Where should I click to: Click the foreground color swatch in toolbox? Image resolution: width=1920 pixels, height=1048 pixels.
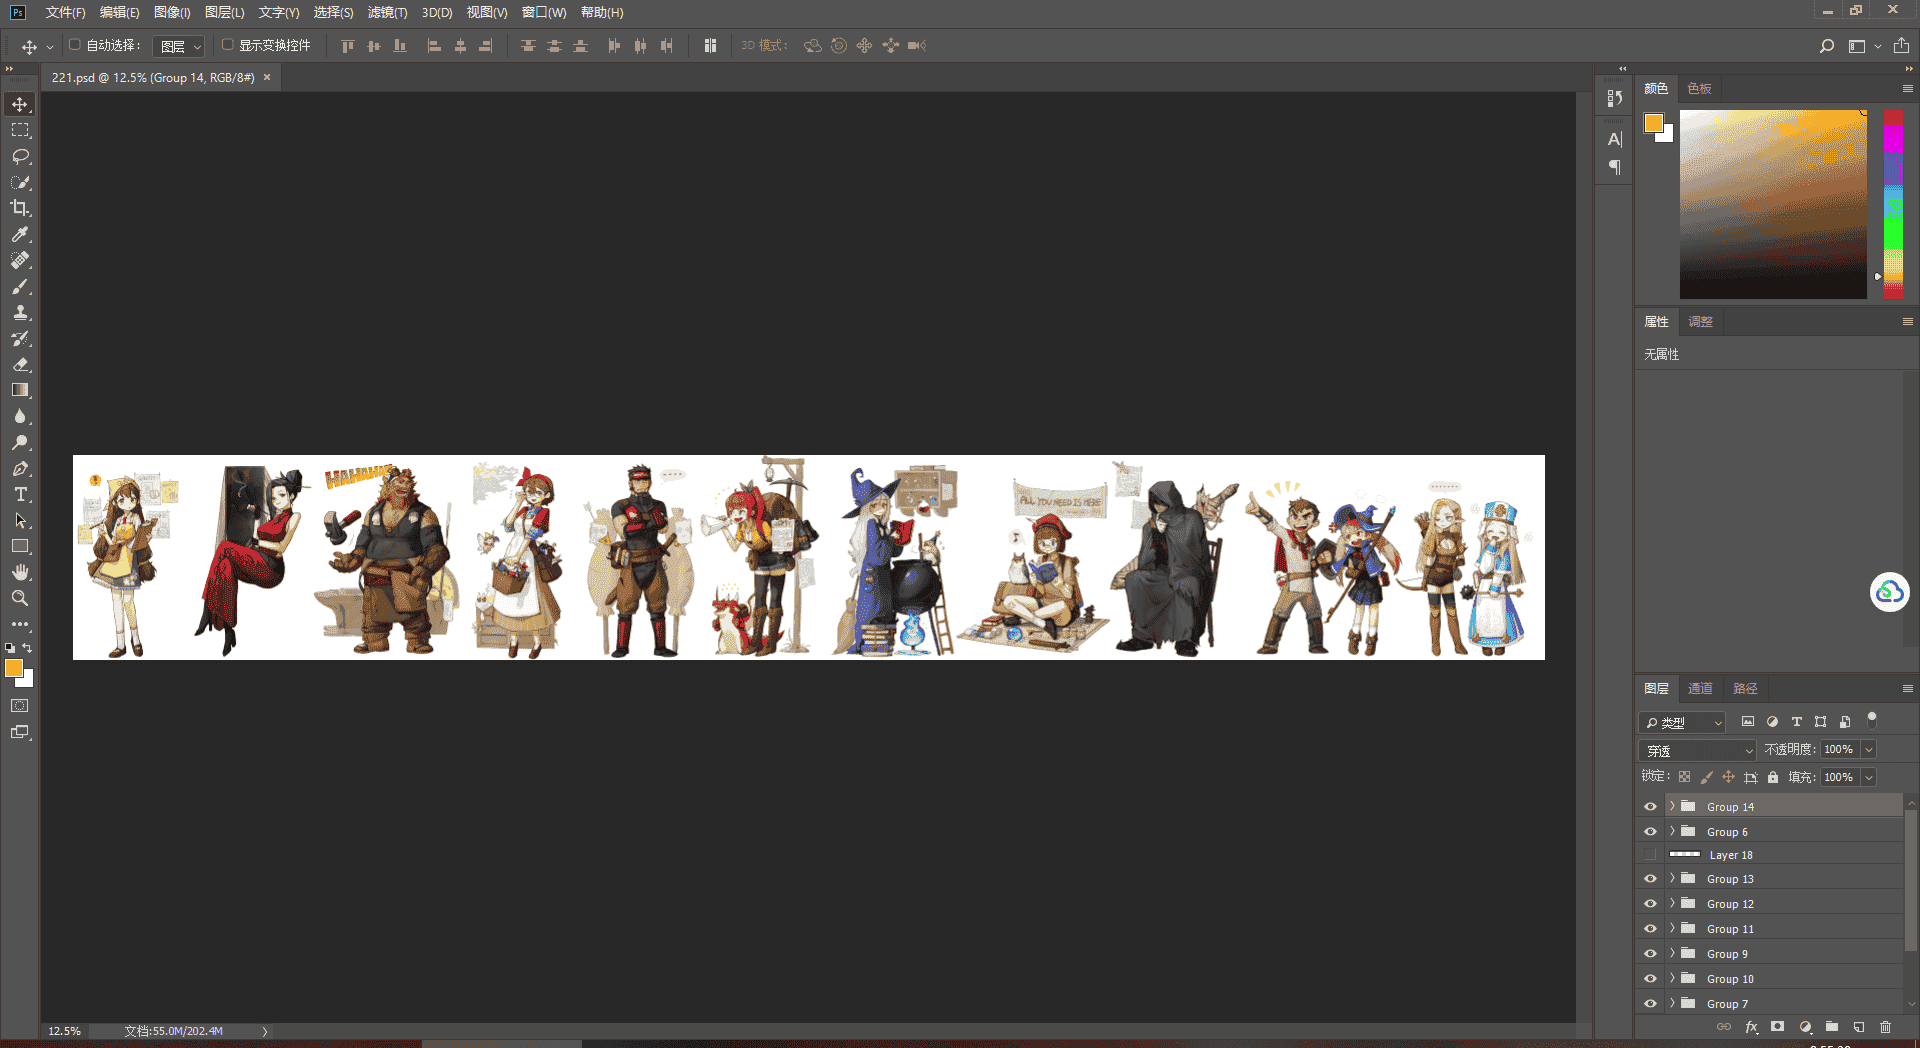point(14,668)
